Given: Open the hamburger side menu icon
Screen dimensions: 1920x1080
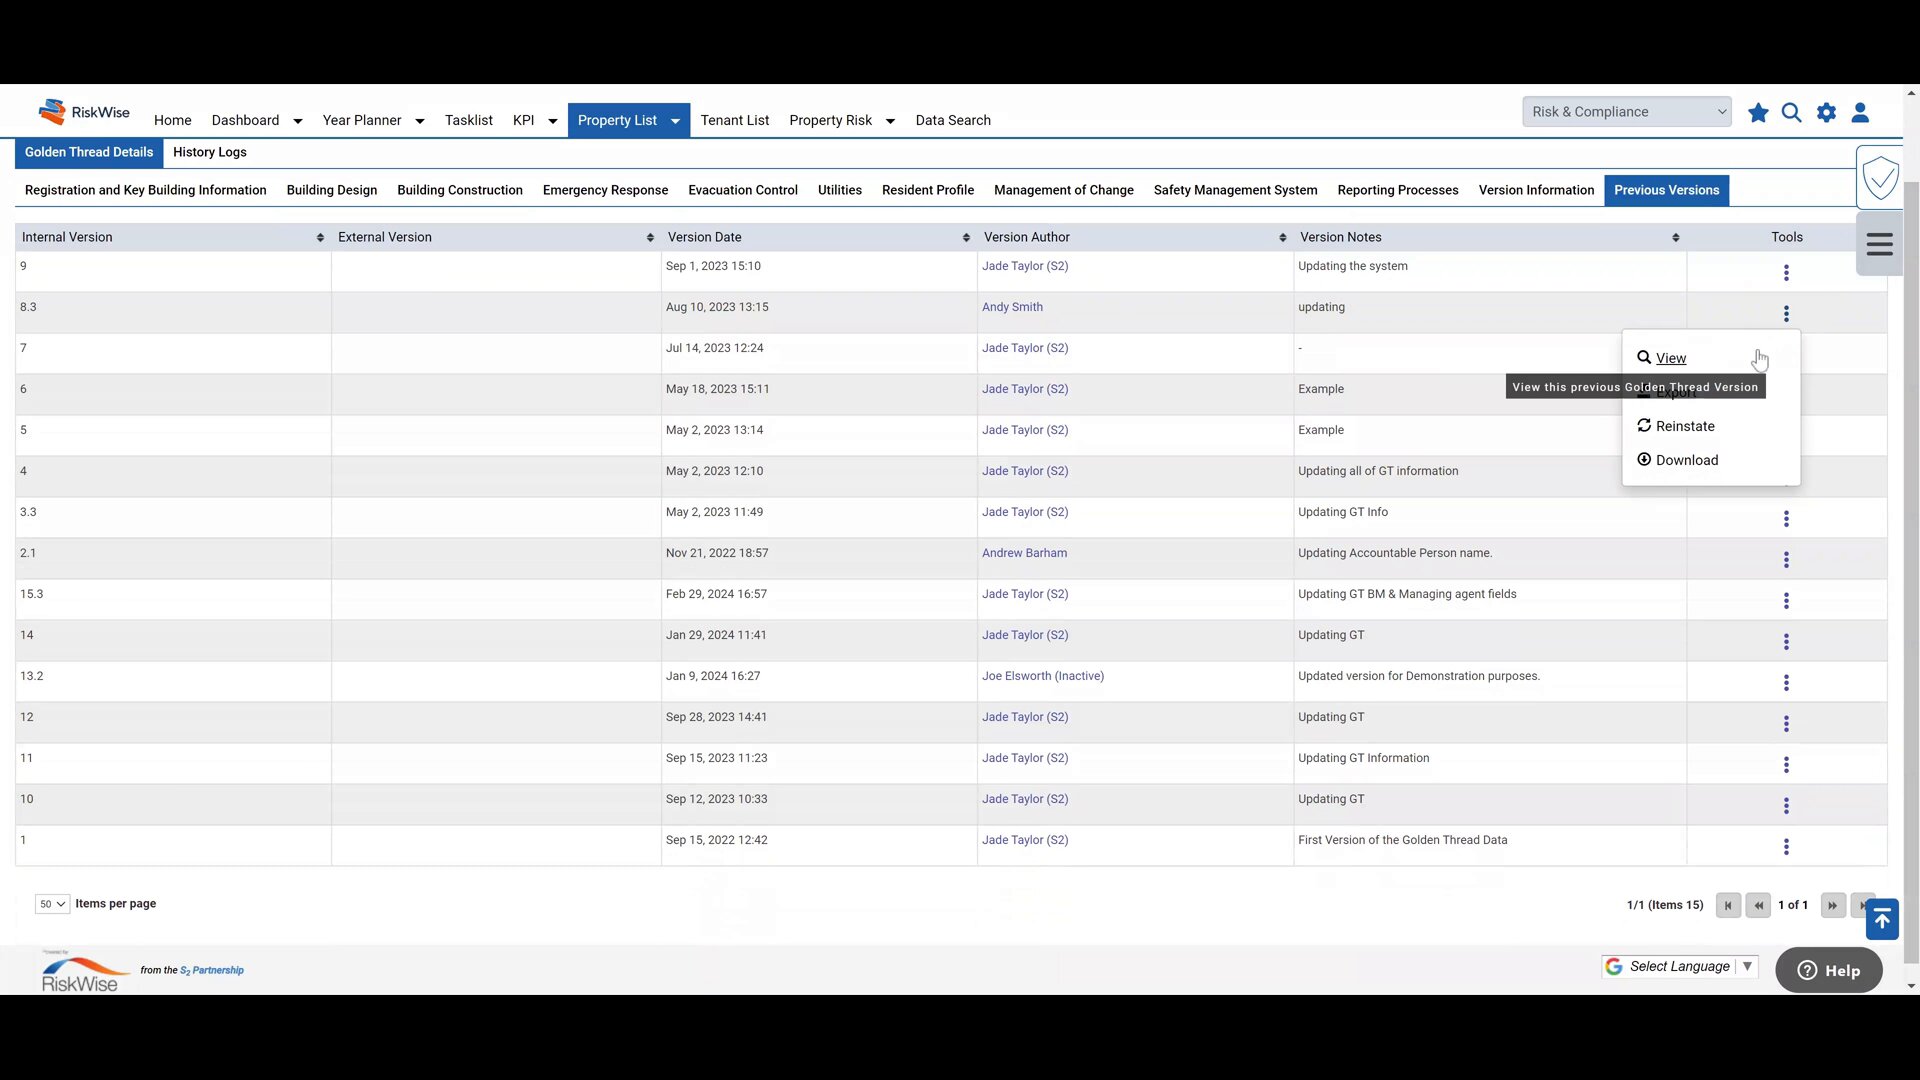Looking at the screenshot, I should [1879, 245].
